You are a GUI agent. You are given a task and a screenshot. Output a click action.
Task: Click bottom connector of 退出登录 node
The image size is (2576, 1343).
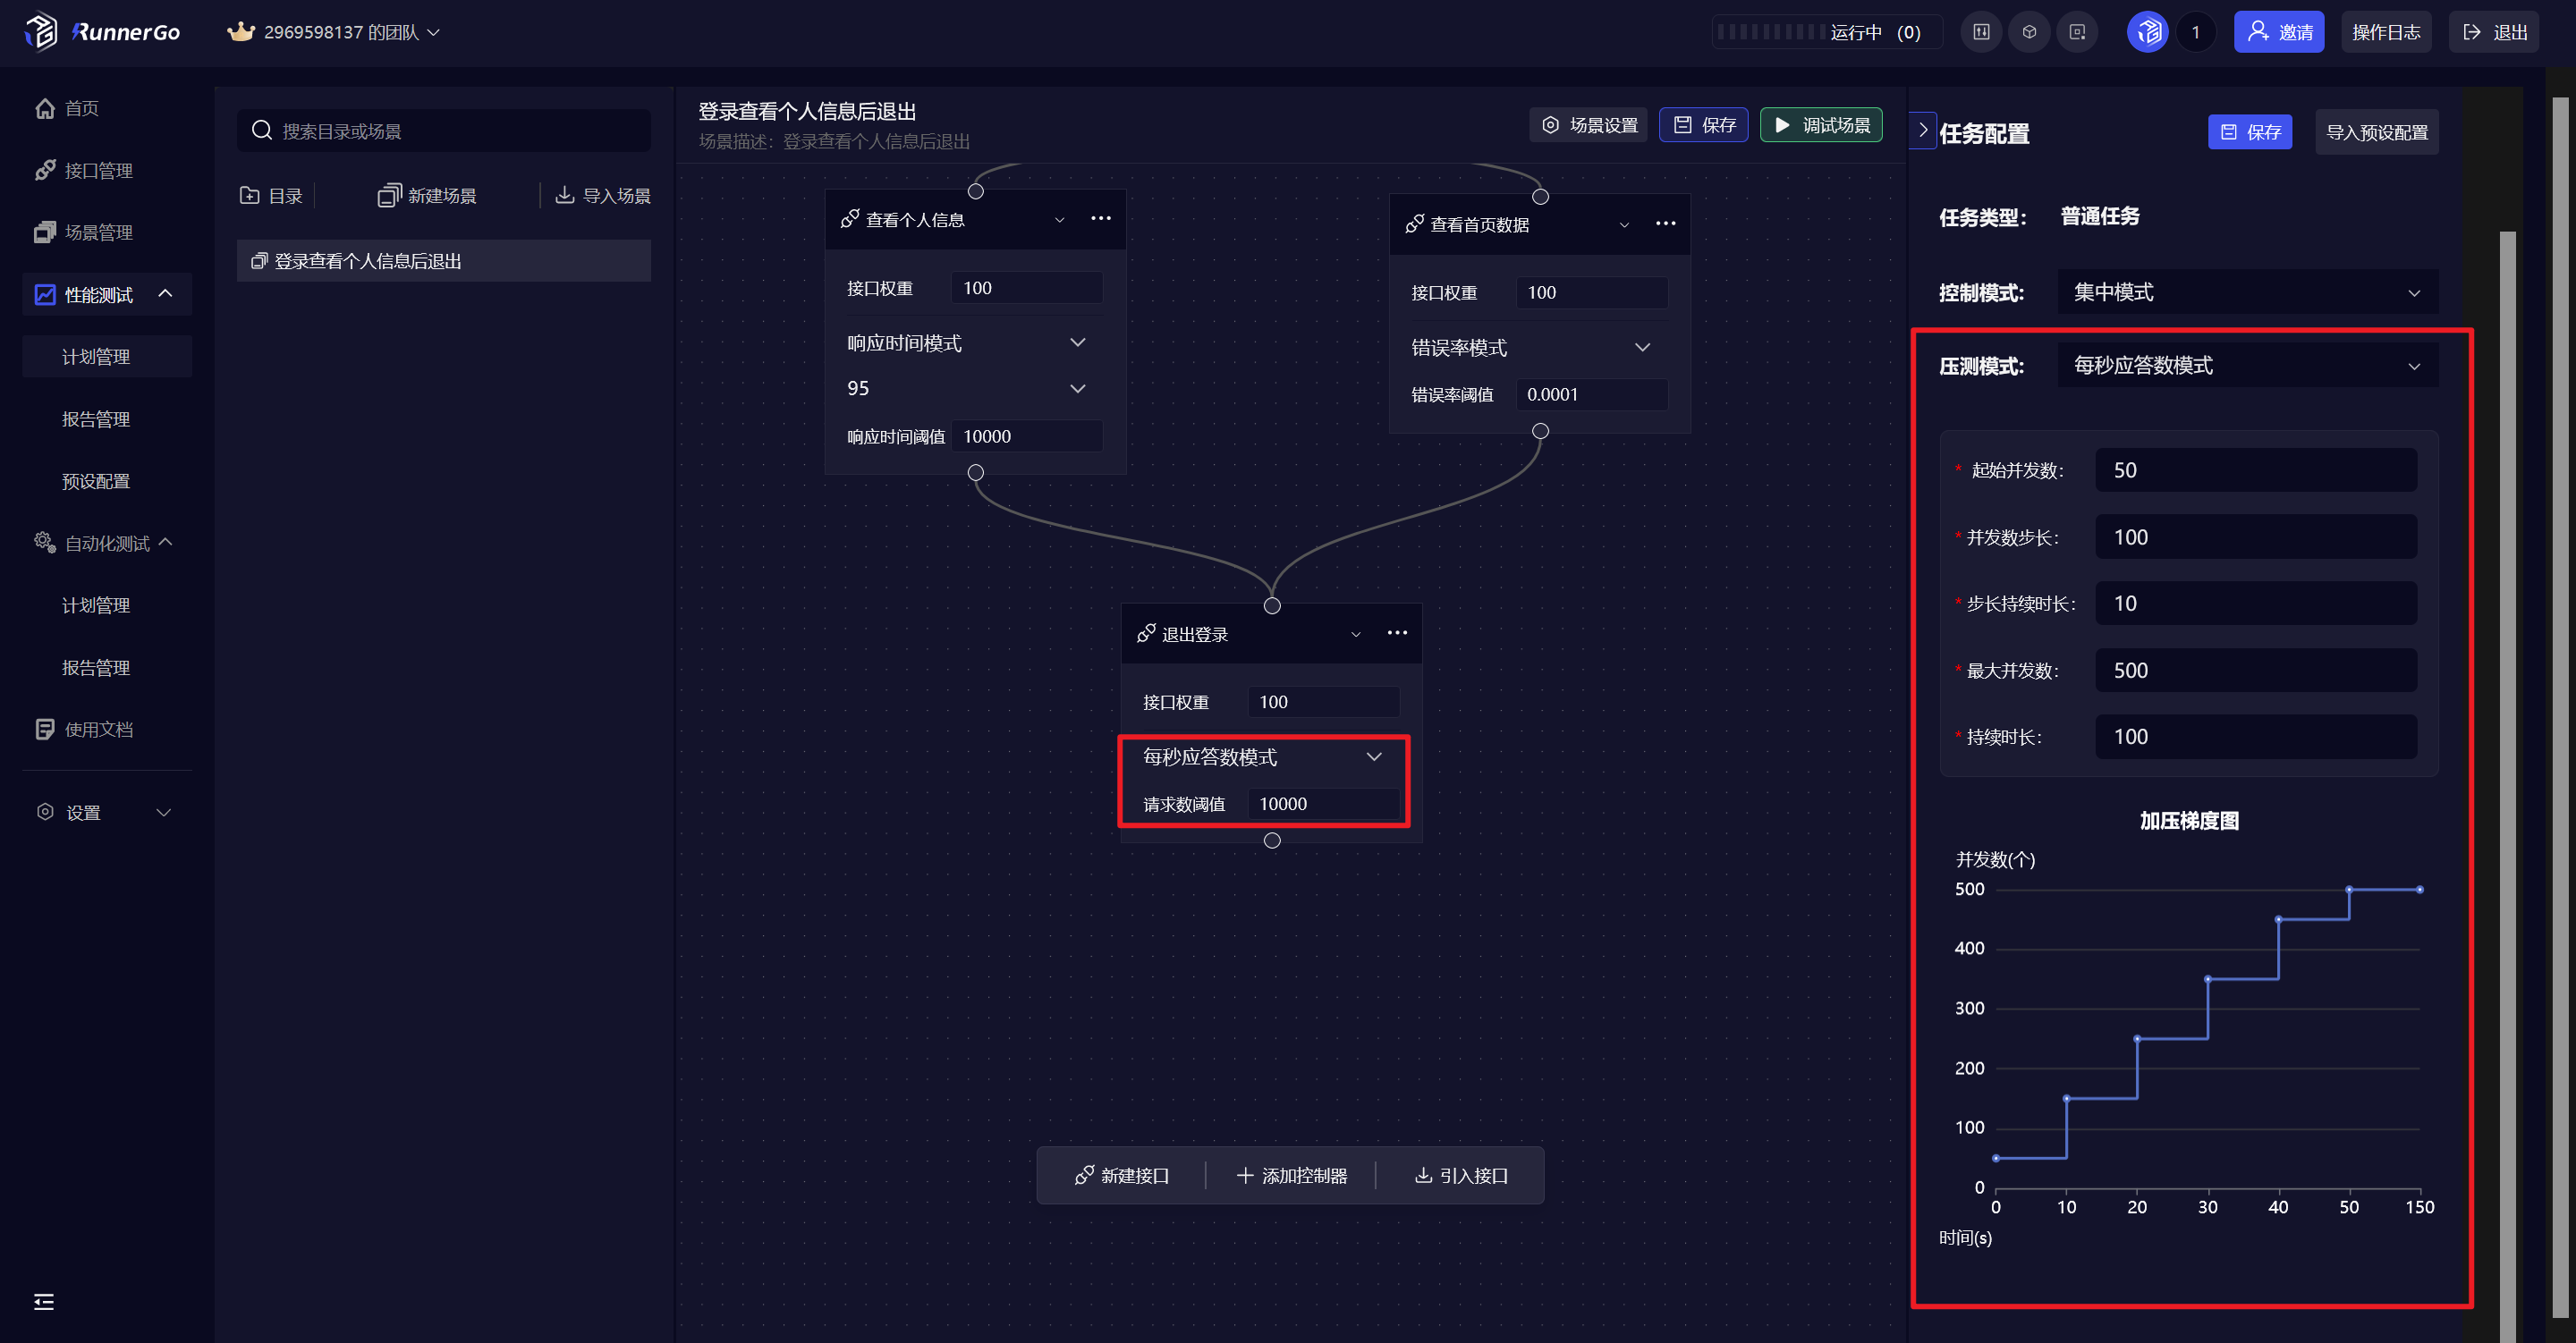(x=1272, y=840)
